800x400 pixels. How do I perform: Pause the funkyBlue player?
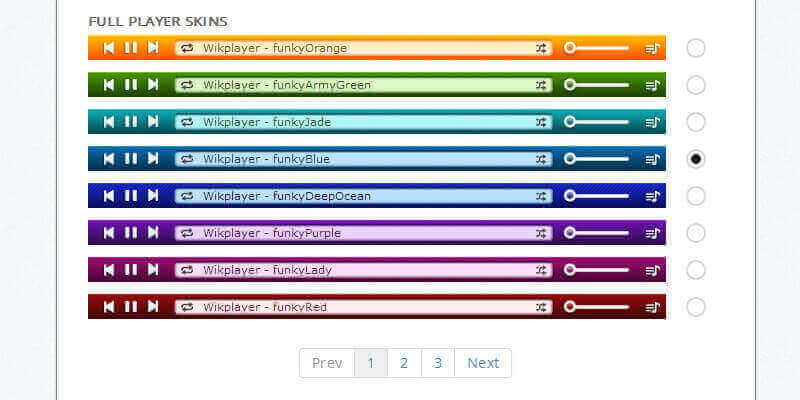click(131, 159)
